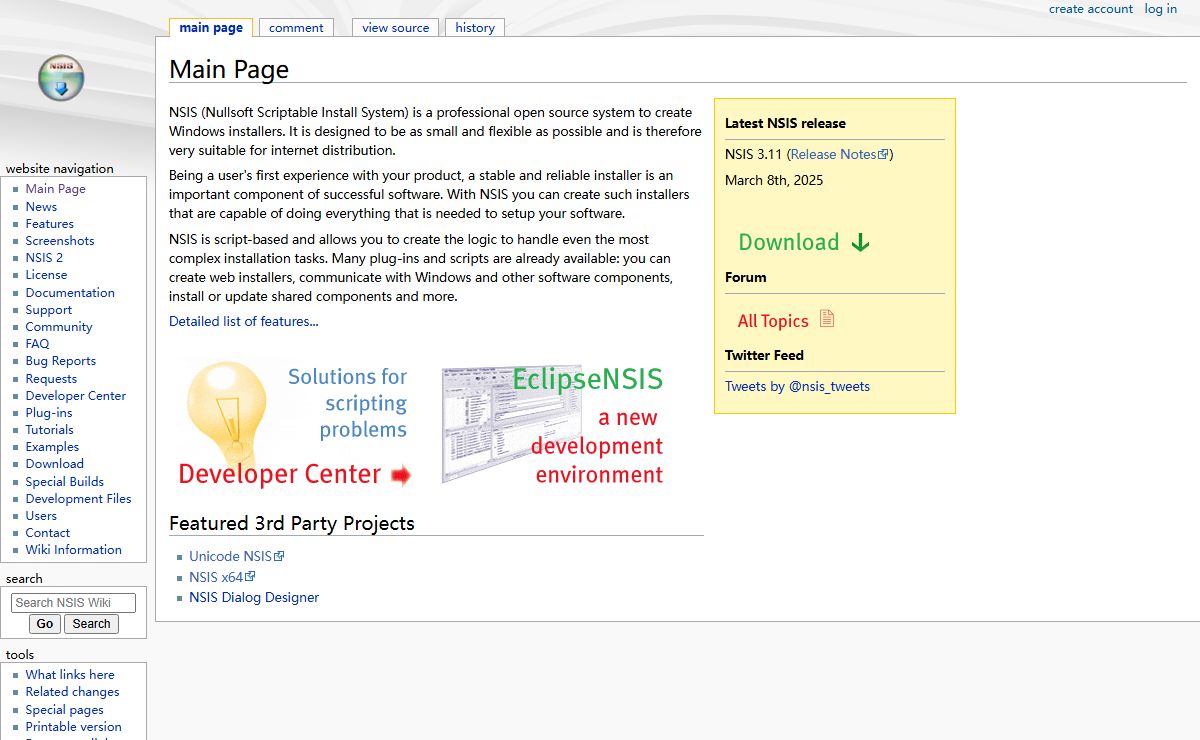Open the Plug-ins sidebar link

pyautogui.click(x=49, y=413)
